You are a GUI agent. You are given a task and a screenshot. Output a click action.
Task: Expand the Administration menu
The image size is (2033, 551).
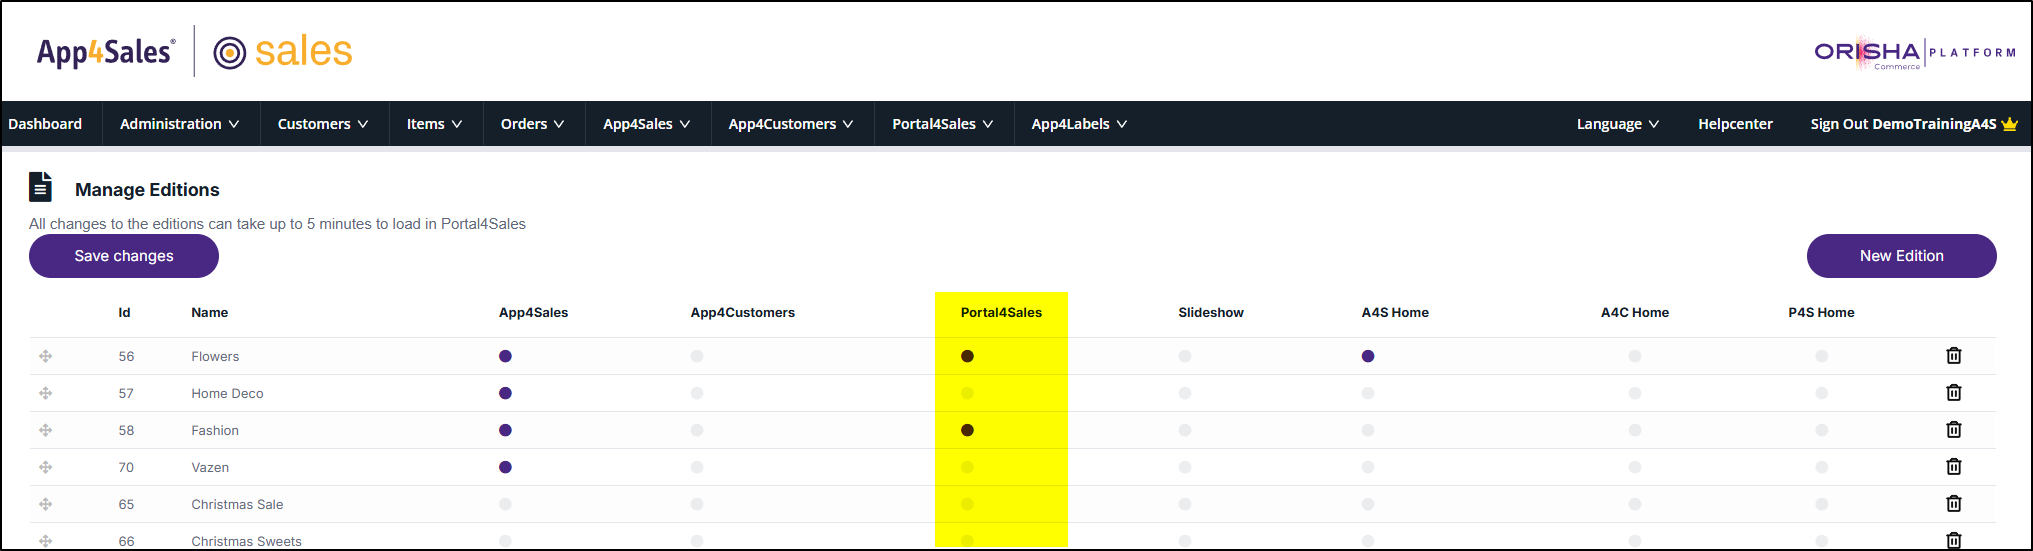pyautogui.click(x=180, y=124)
